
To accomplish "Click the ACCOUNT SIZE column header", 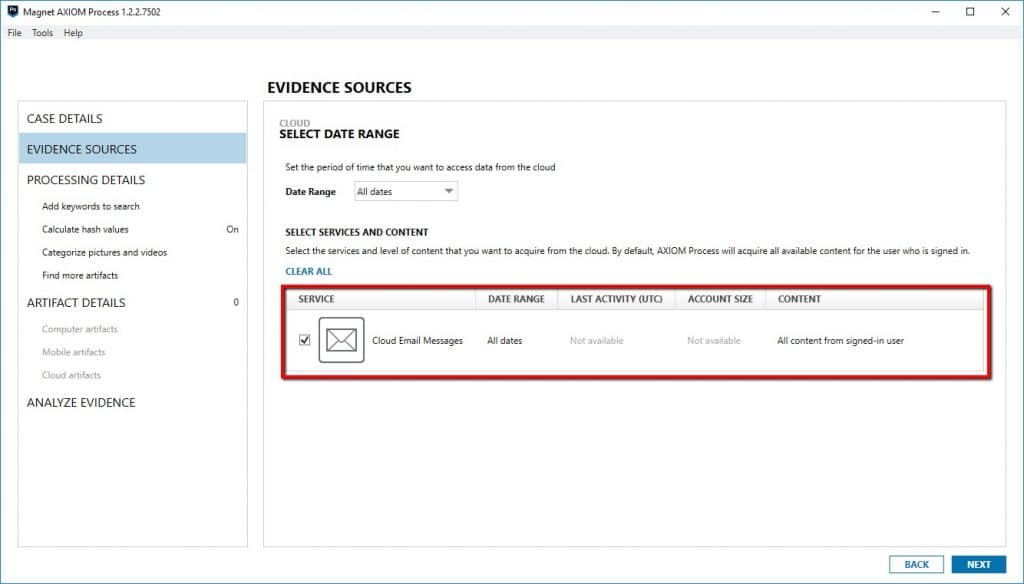I will point(720,299).
